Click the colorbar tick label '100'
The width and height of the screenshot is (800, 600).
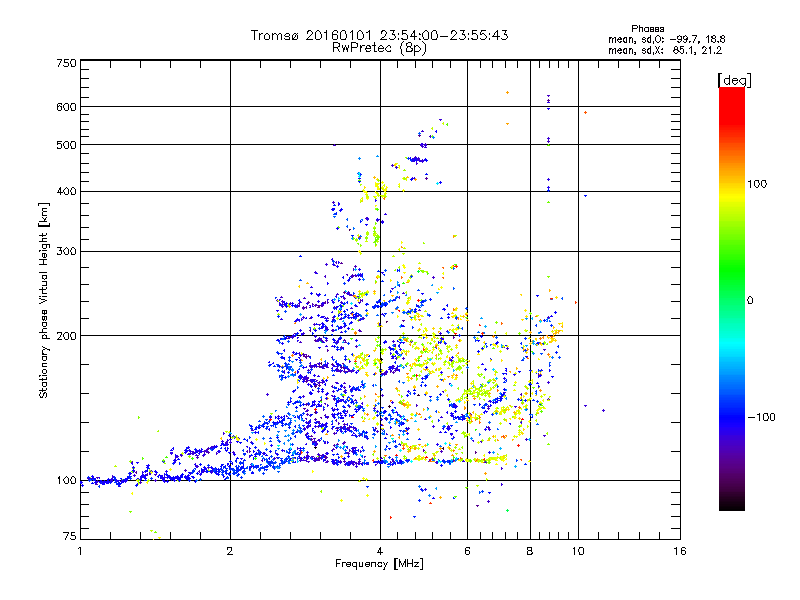tap(757, 184)
